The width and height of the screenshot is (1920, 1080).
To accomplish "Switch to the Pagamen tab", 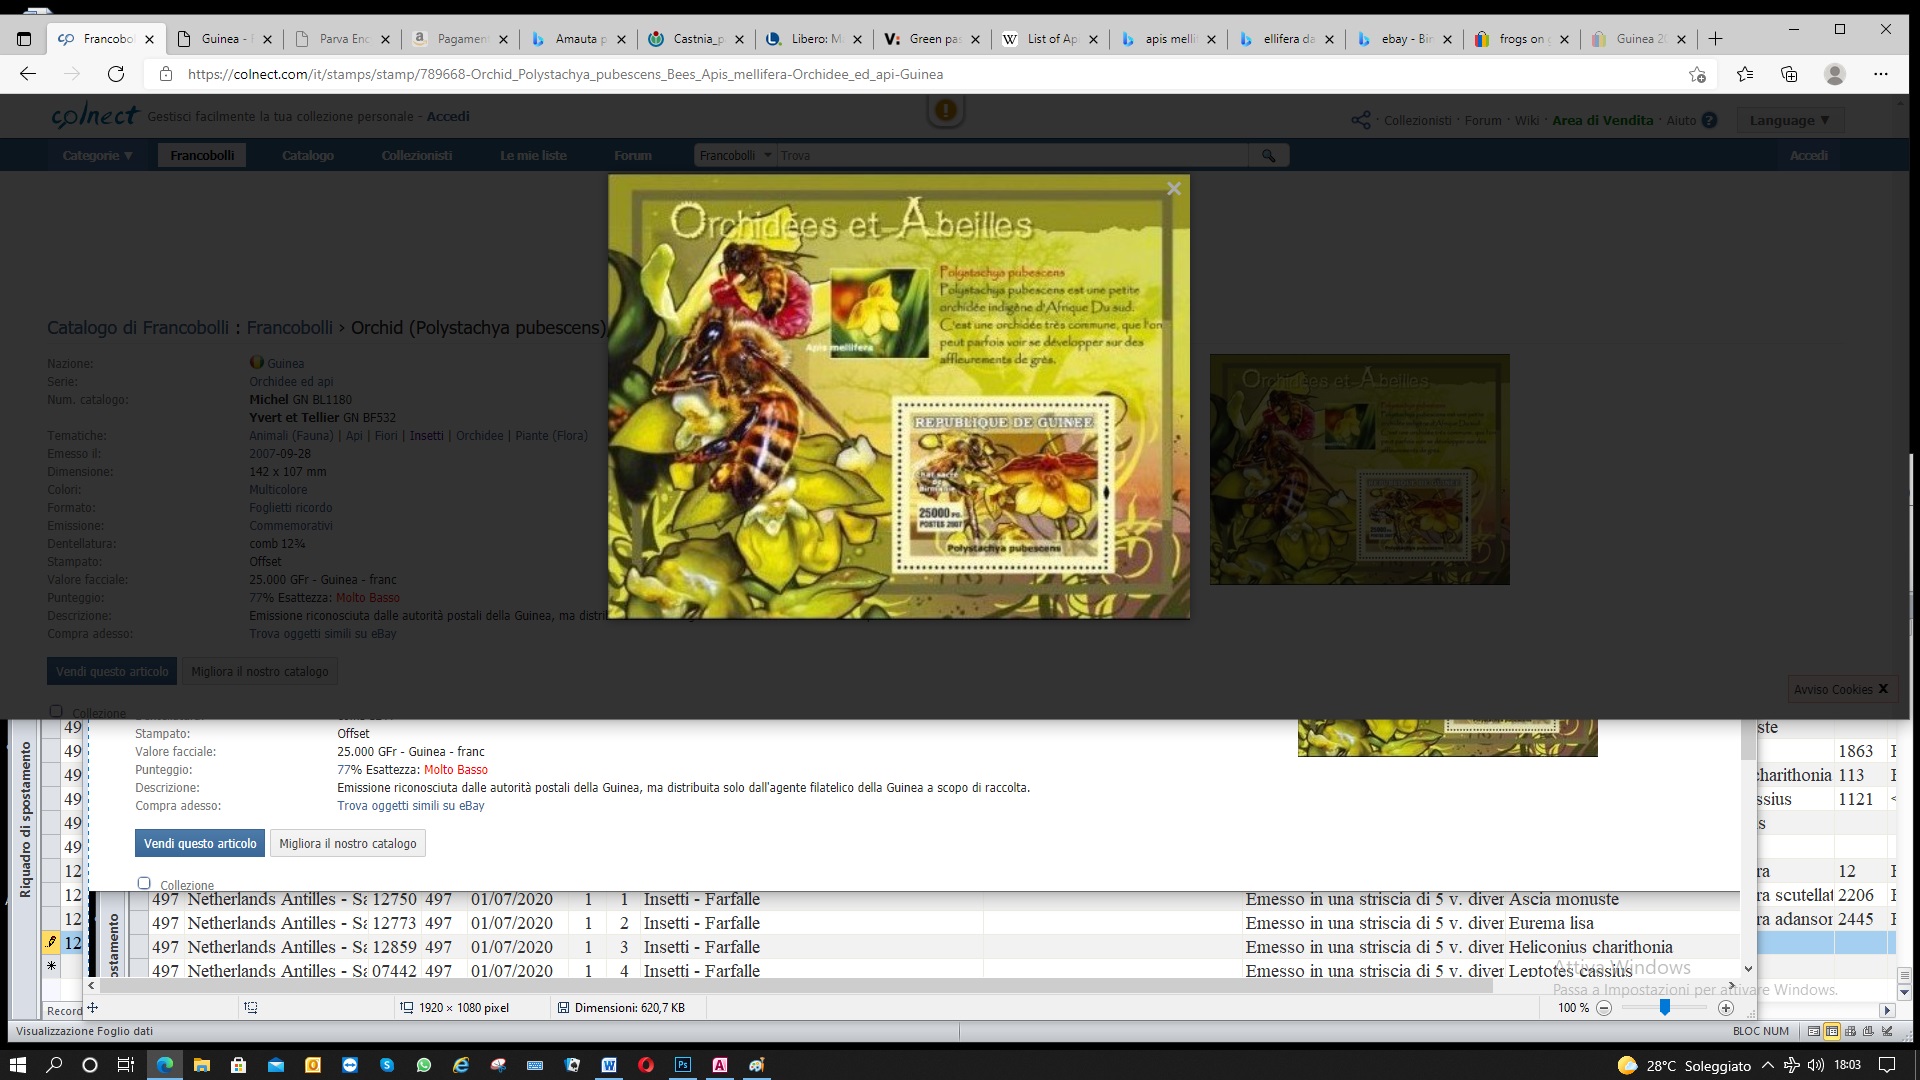I will click(x=462, y=39).
